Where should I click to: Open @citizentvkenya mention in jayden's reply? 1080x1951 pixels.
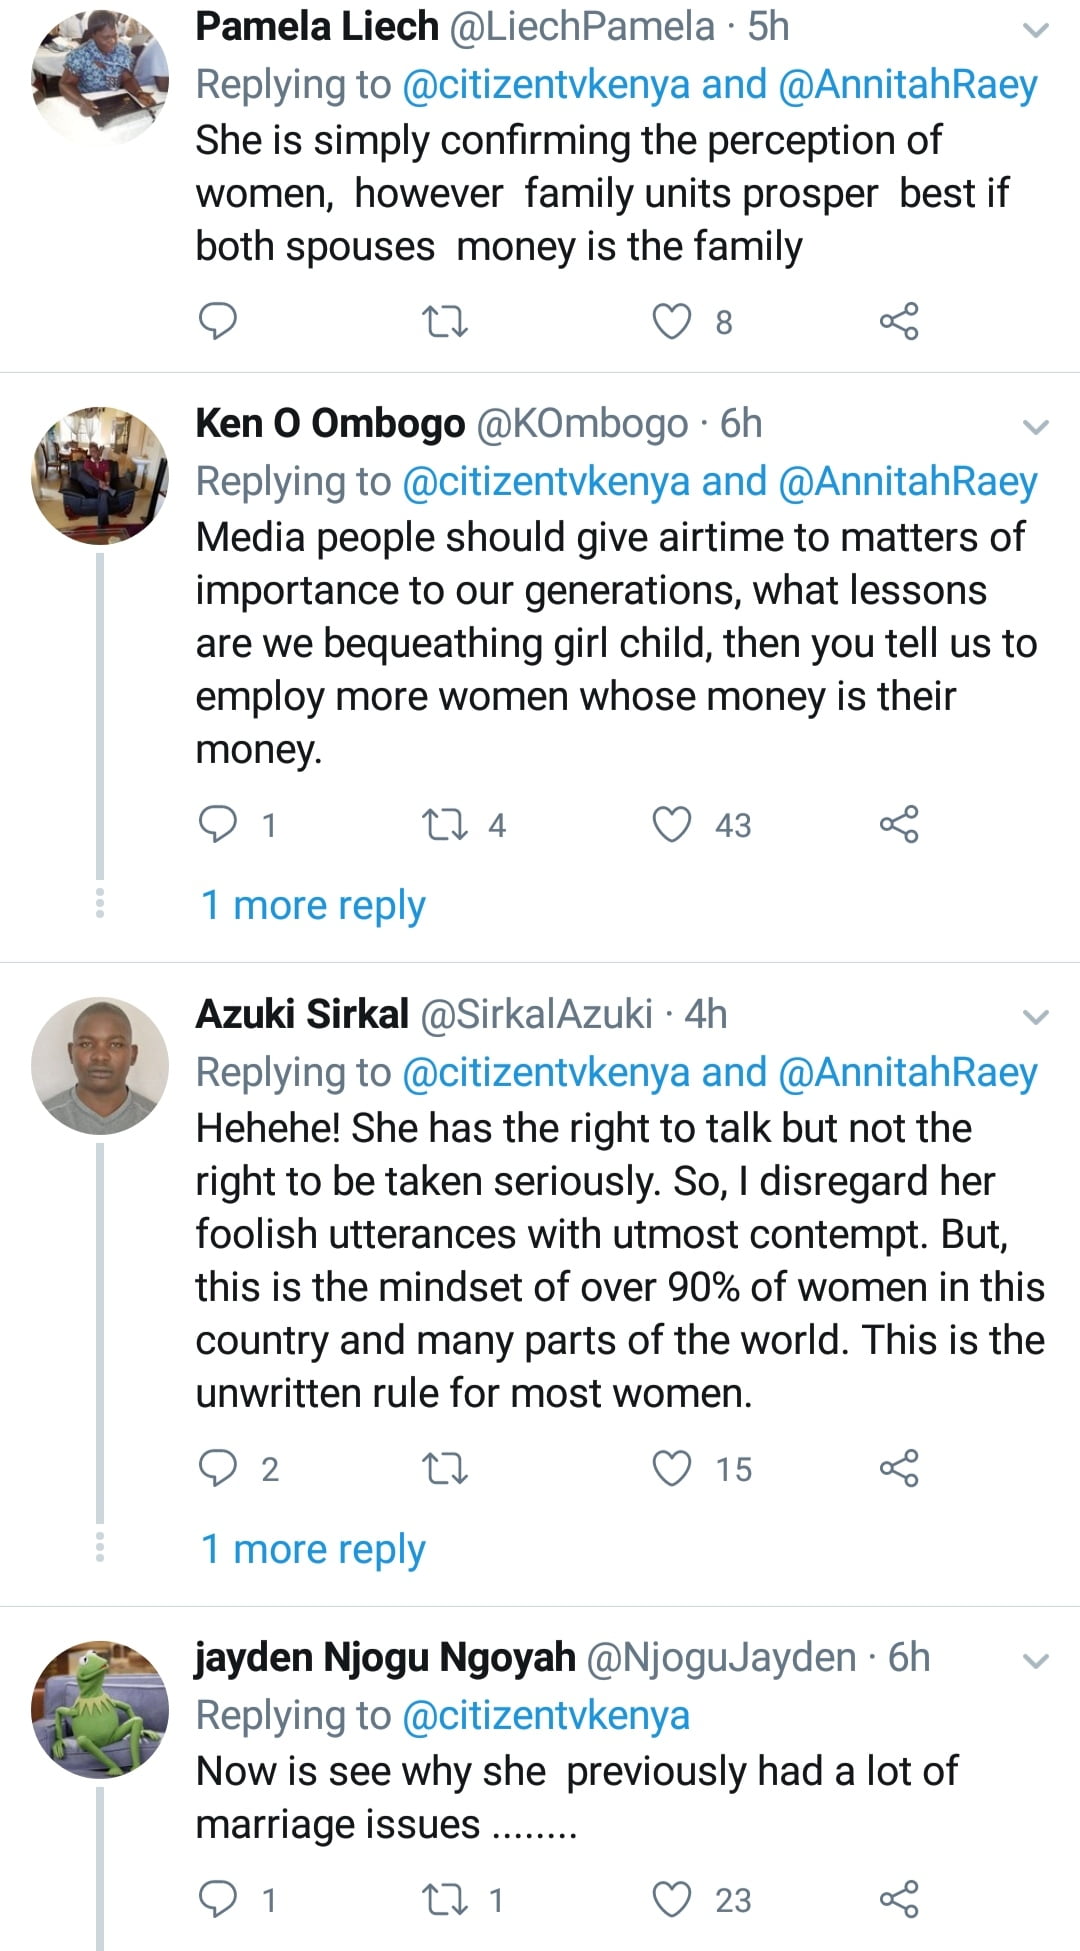click(545, 1715)
